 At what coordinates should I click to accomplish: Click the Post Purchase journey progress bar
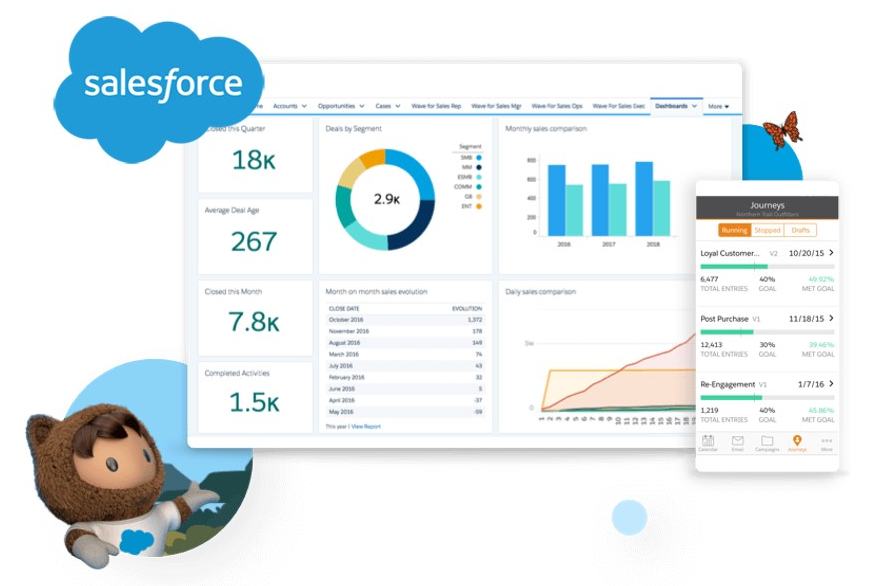[x=767, y=332]
